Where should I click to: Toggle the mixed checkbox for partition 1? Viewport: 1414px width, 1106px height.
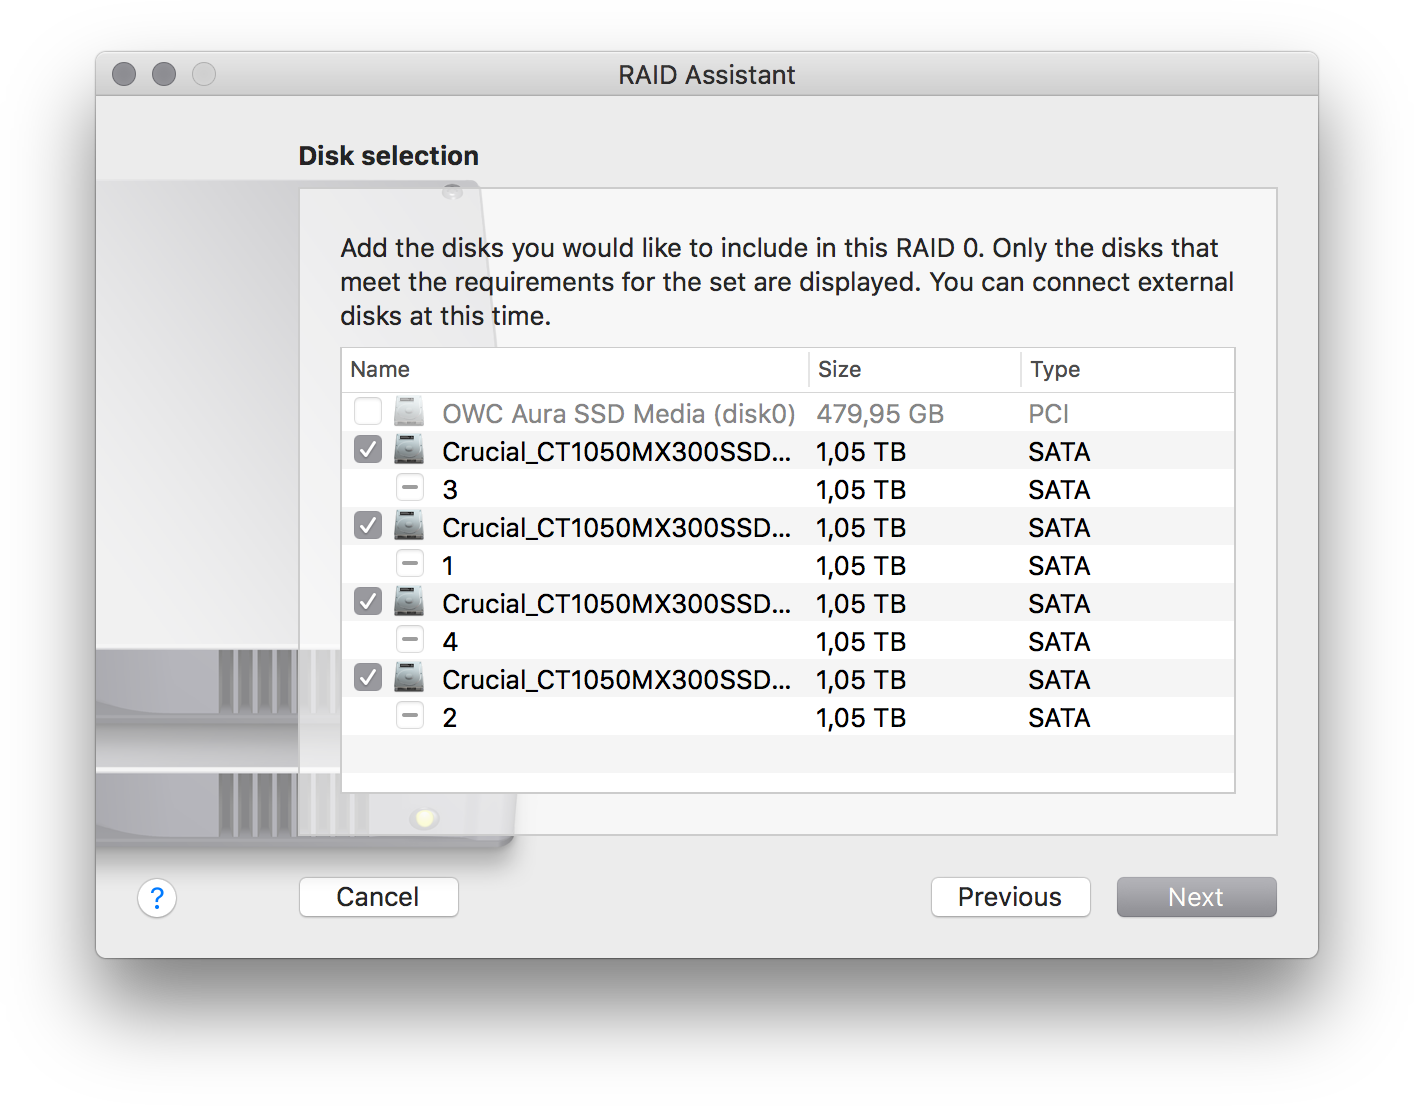(x=410, y=564)
